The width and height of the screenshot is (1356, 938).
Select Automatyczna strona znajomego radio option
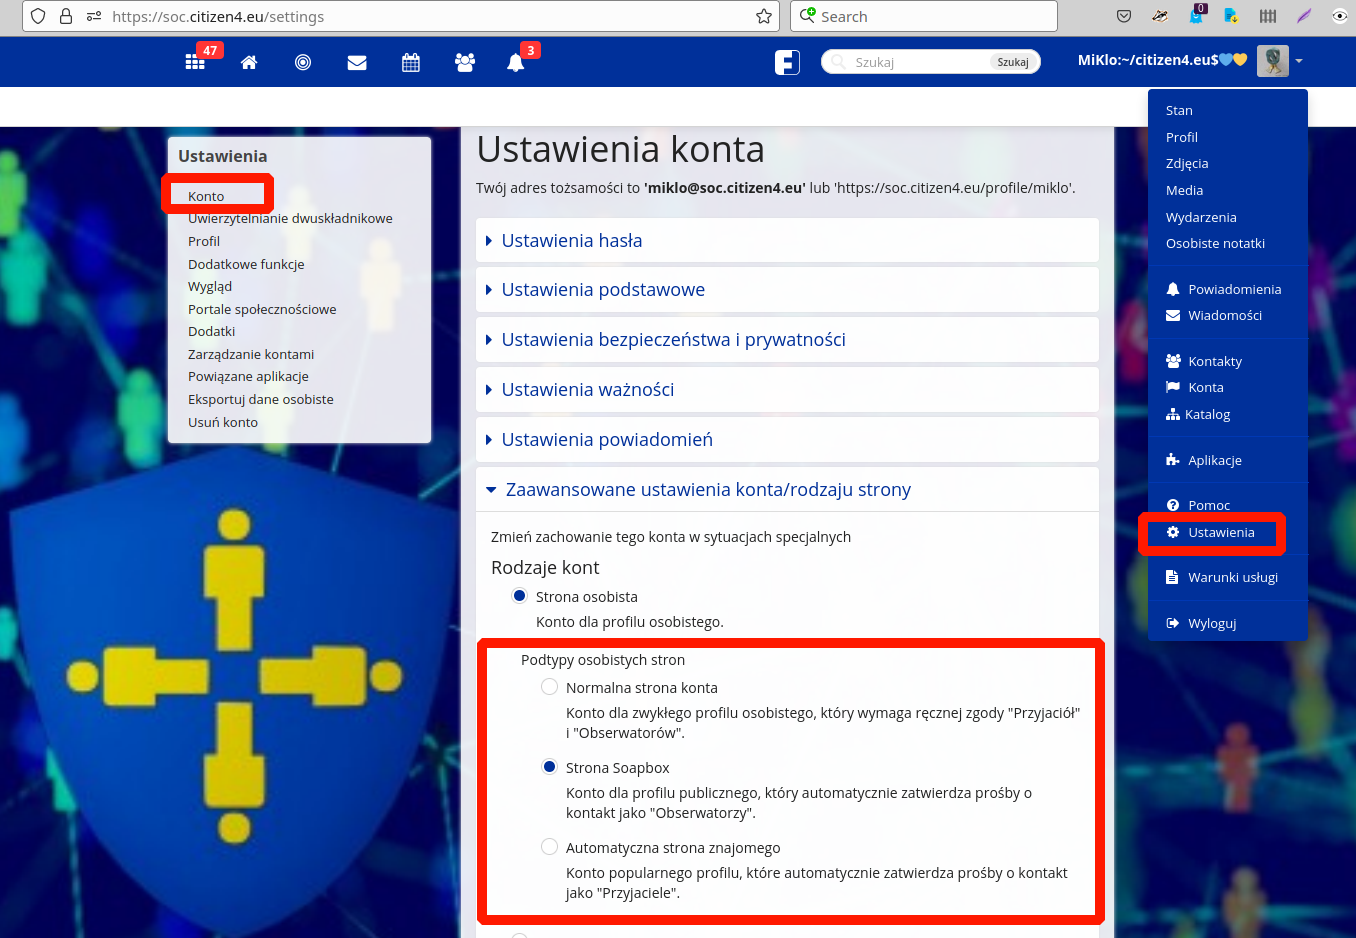click(x=550, y=847)
